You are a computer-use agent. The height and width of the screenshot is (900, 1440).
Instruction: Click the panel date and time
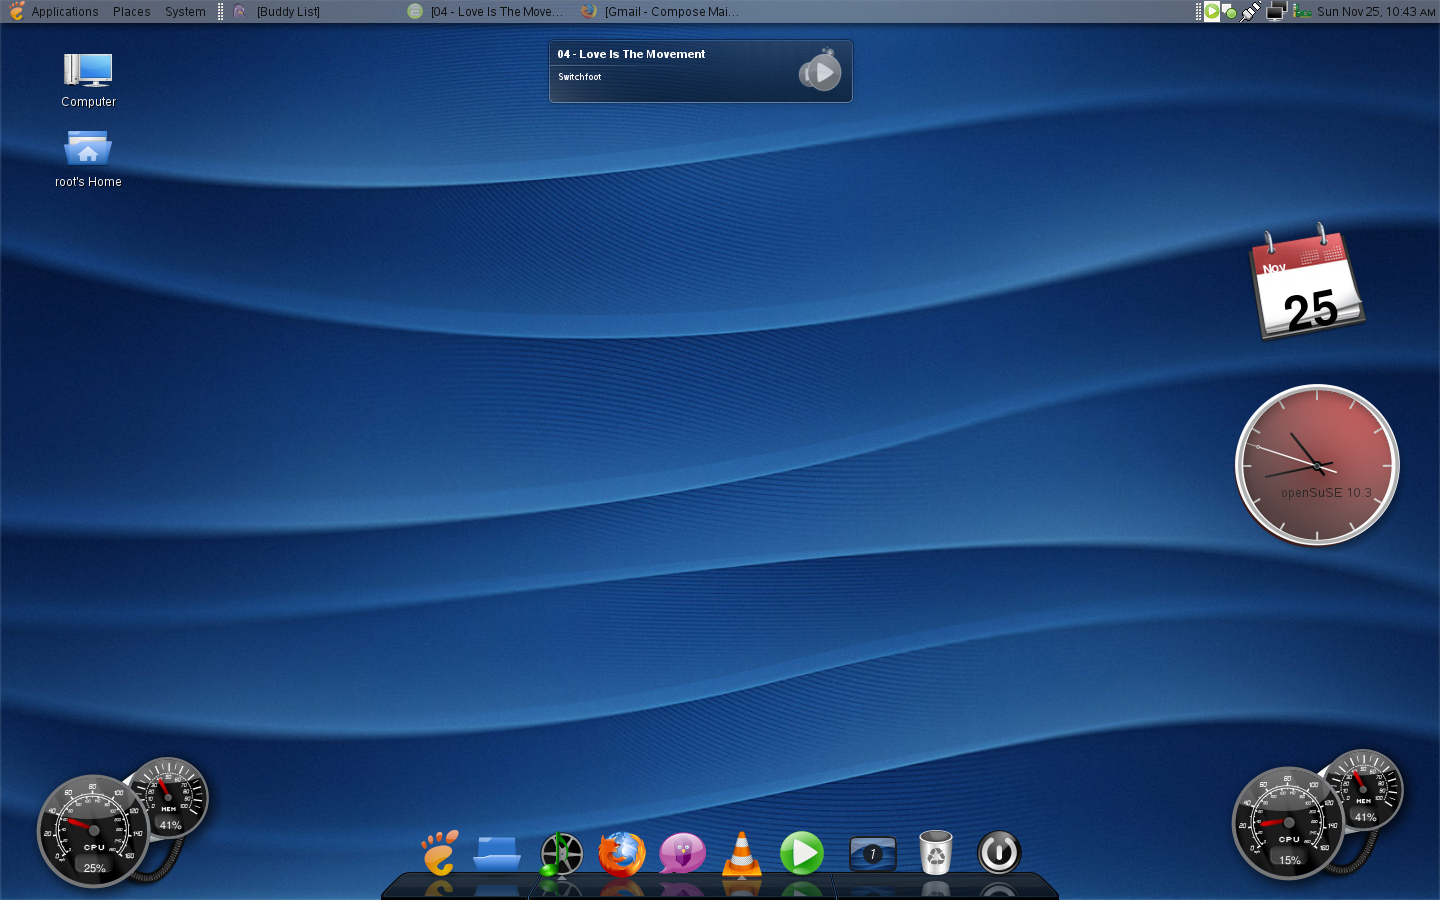[1376, 11]
